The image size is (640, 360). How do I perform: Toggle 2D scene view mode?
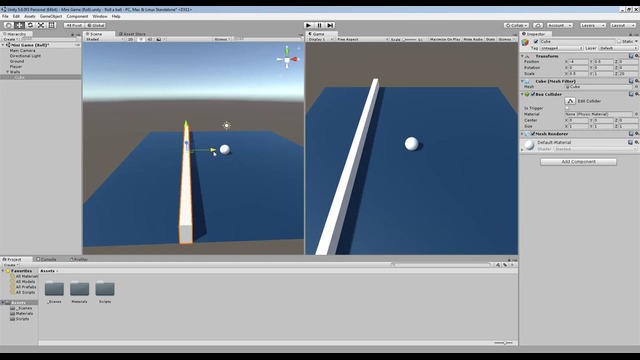(131, 39)
